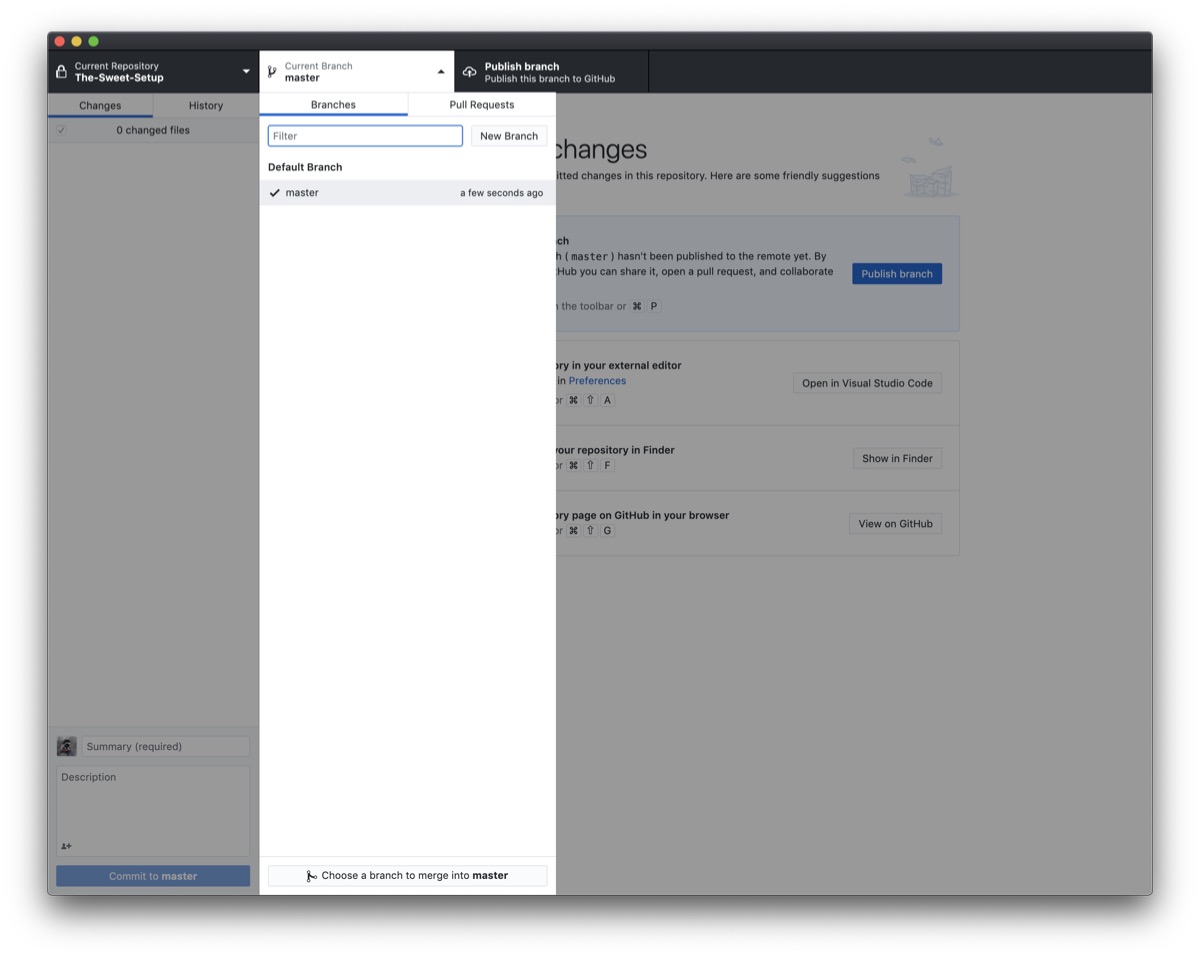Viewport: 1200px width, 958px height.
Task: Click the yellow minimize window button
Action: coord(76,41)
